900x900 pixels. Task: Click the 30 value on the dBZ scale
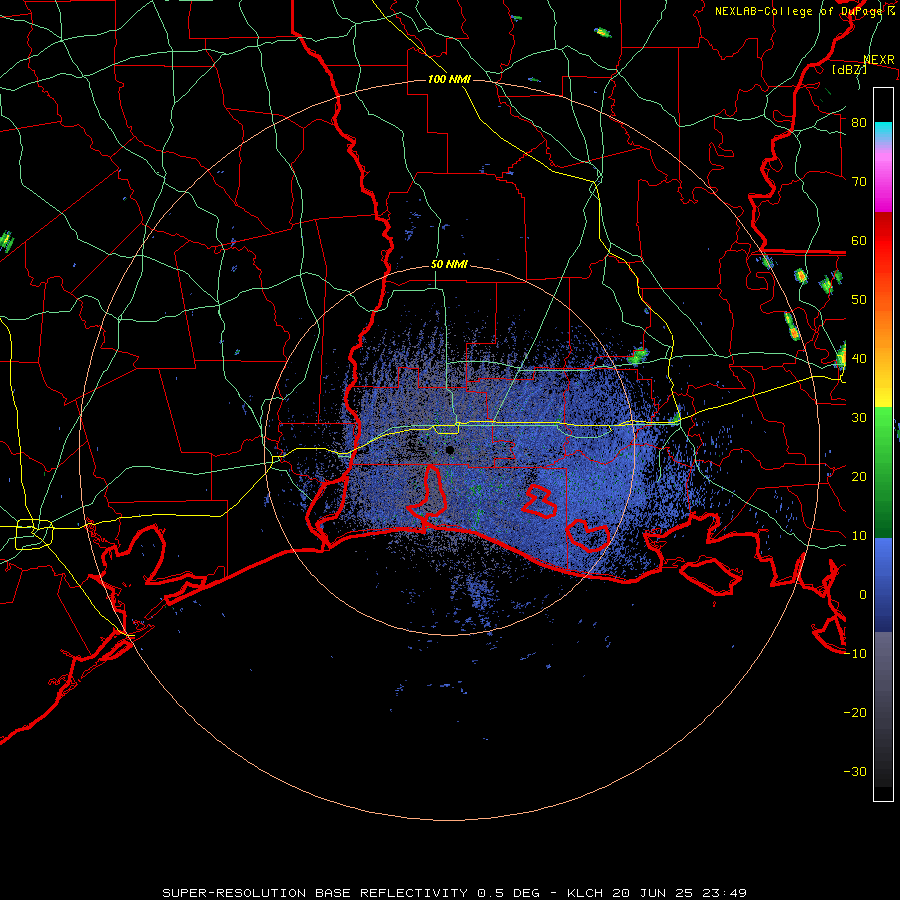[859, 418]
